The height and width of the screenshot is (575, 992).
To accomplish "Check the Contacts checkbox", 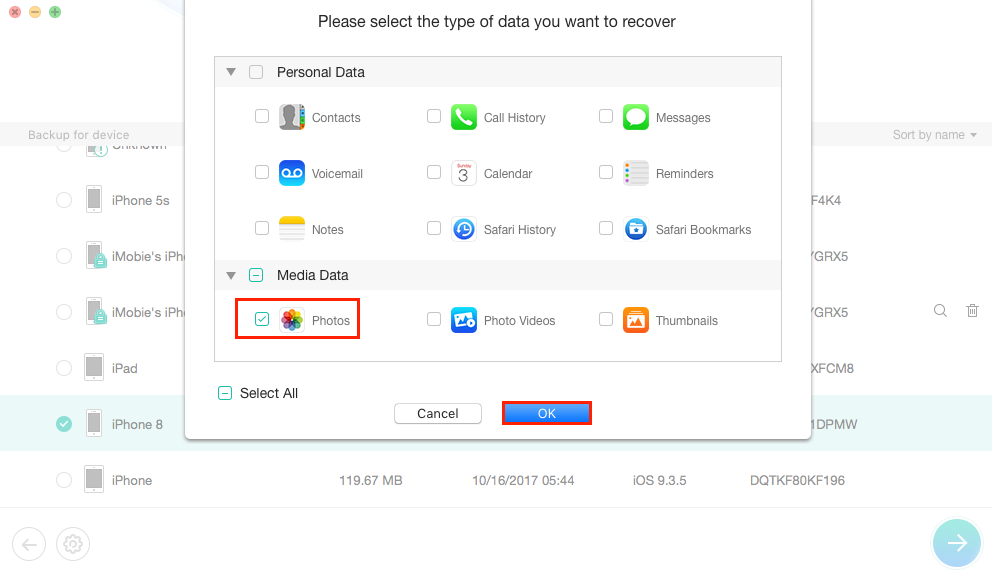I will pos(262,116).
